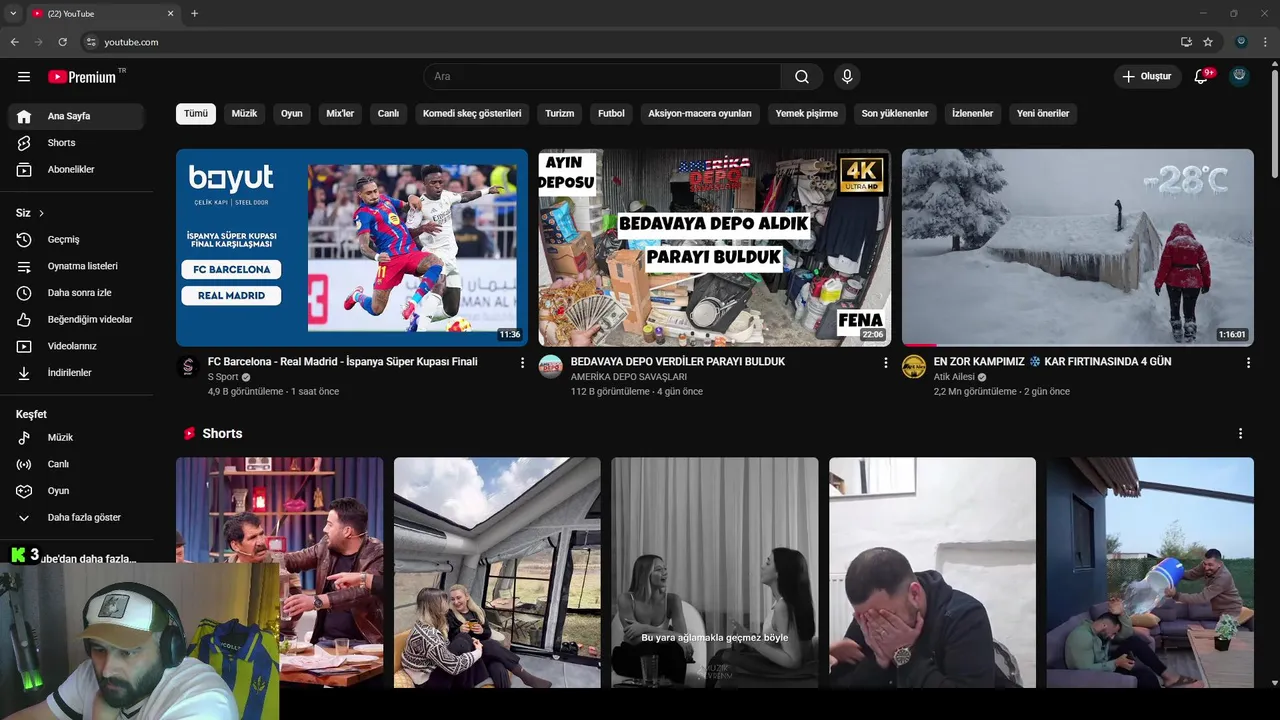Image resolution: width=1280 pixels, height=720 pixels.
Task: Start voice search with microphone icon
Action: 847,77
